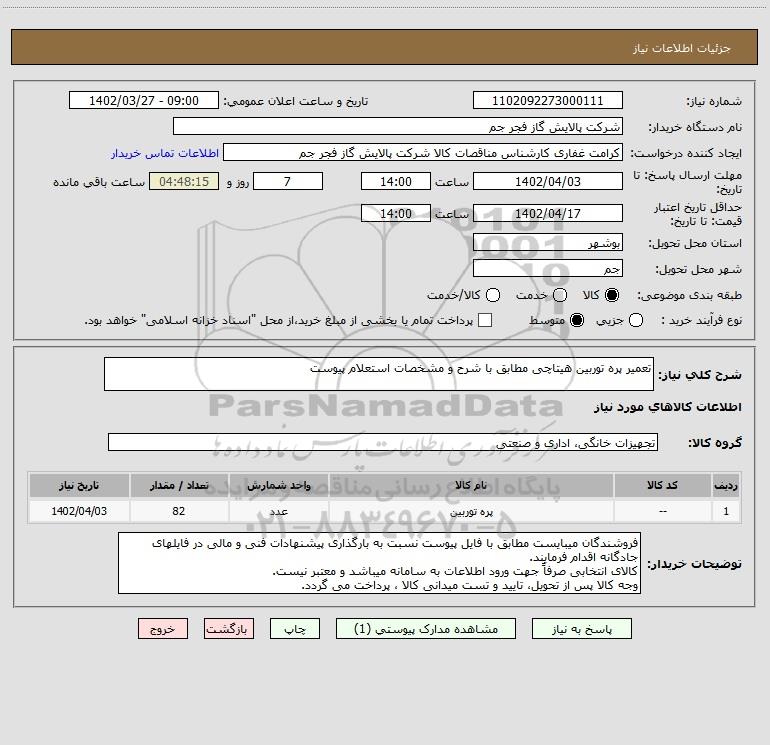Click the بازگشت back button
The image size is (770, 745).
229,629
